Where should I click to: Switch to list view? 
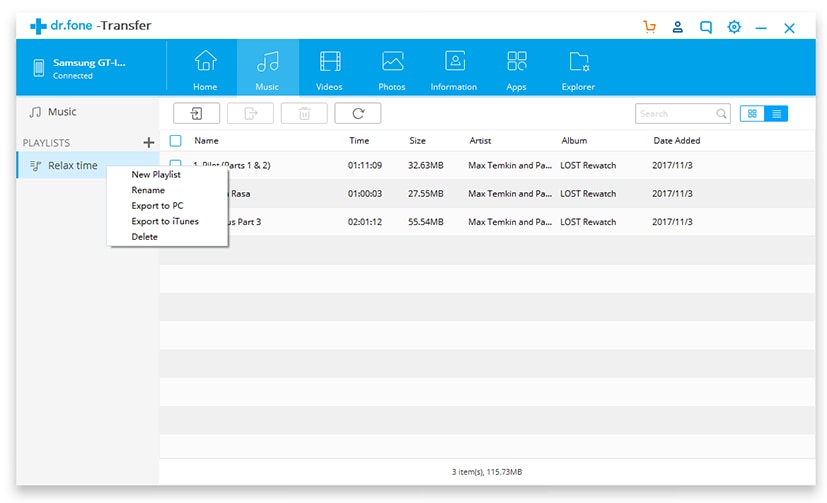(x=776, y=113)
